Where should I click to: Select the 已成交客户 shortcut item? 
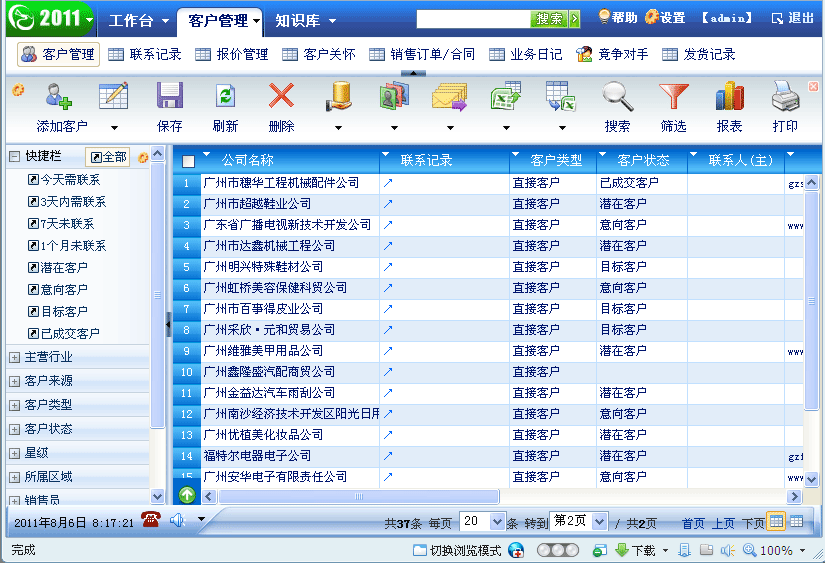pyautogui.click(x=64, y=334)
